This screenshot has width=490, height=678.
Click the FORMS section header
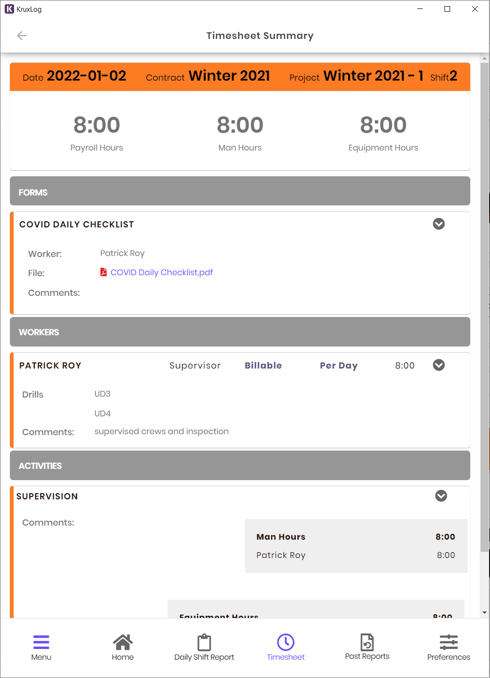(240, 191)
